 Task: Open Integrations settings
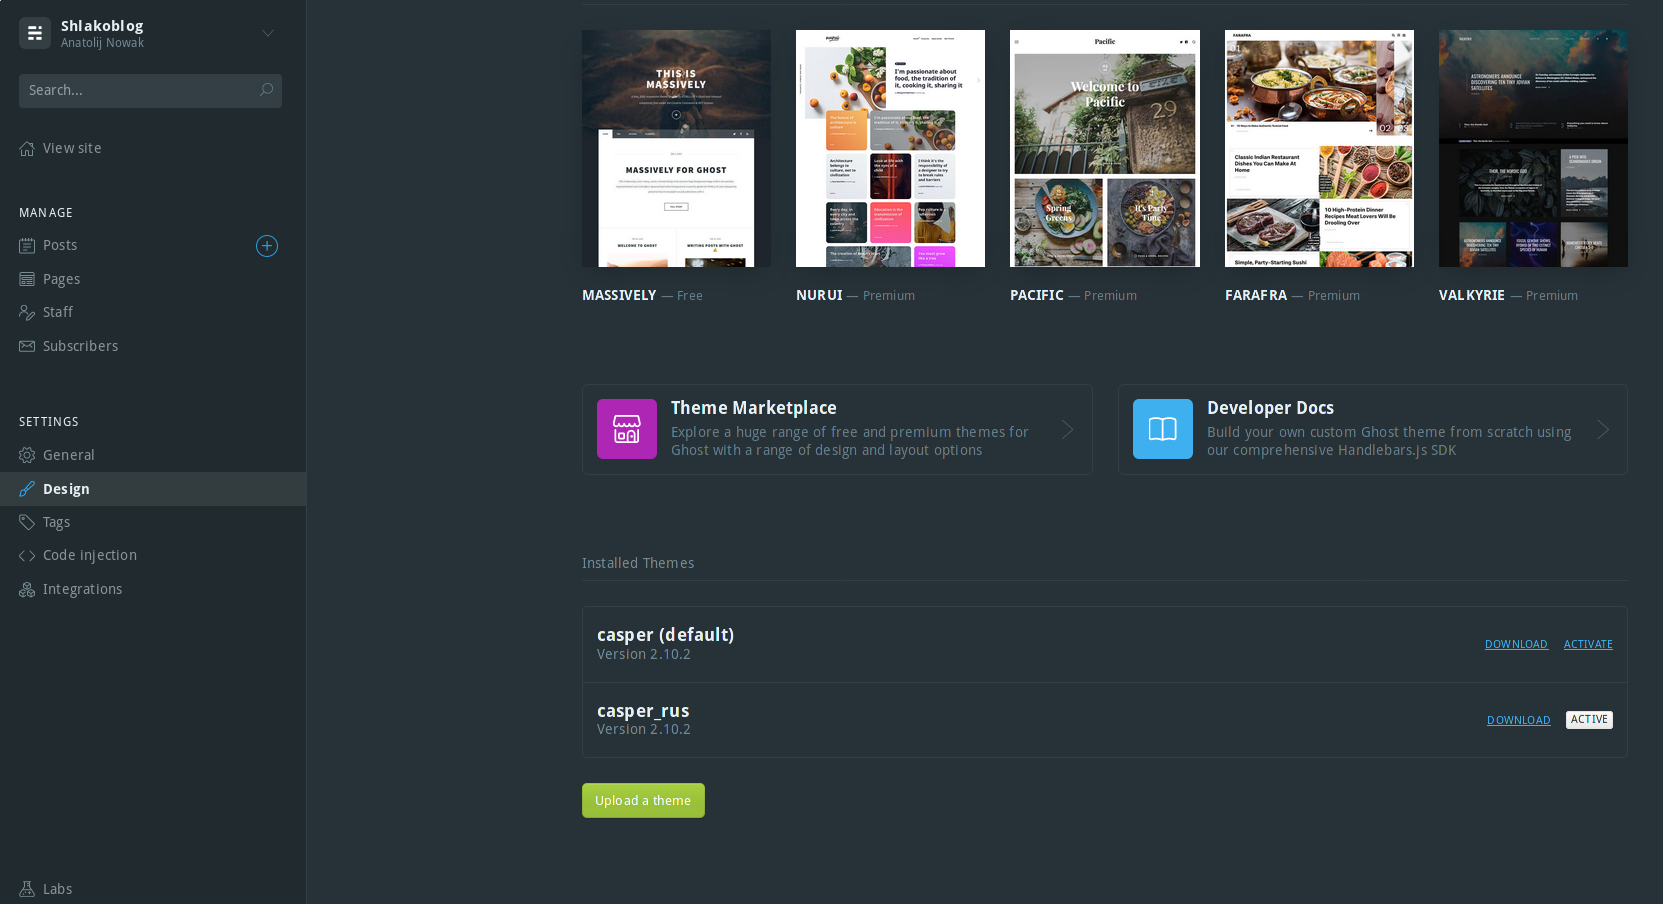[x=83, y=589]
